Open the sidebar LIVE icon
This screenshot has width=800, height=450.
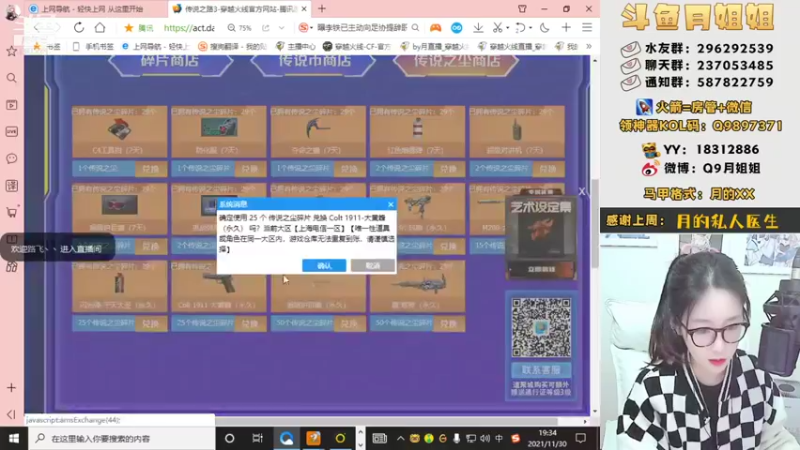coord(11,132)
